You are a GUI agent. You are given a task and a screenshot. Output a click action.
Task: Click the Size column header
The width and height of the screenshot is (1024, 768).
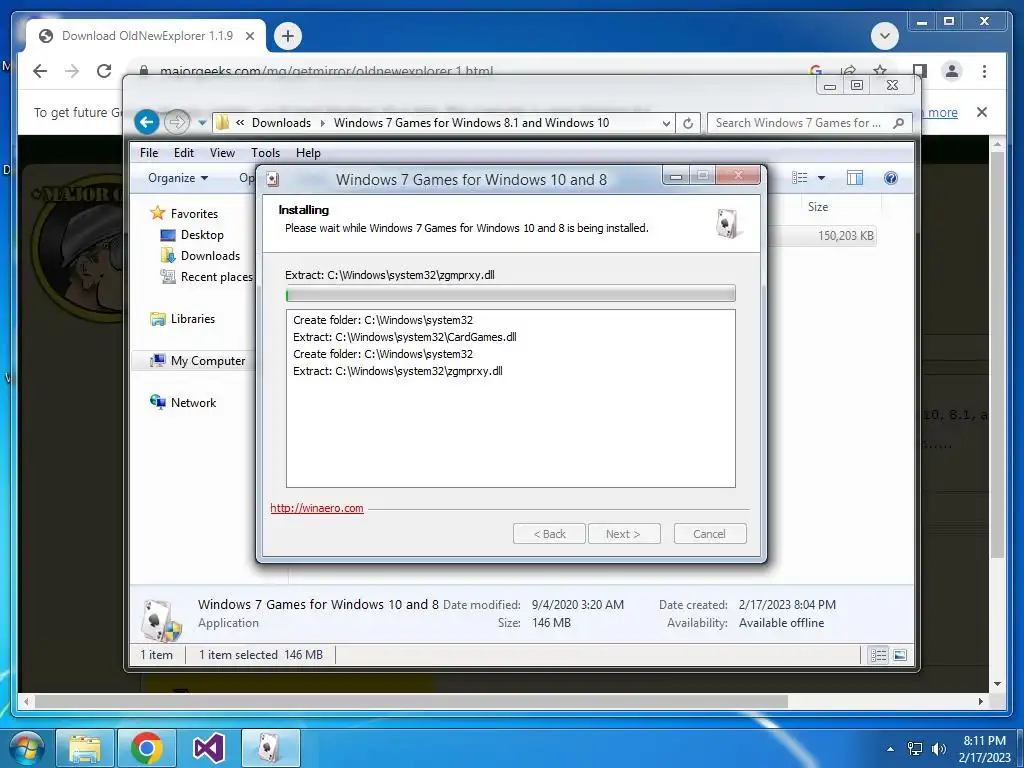[818, 207]
